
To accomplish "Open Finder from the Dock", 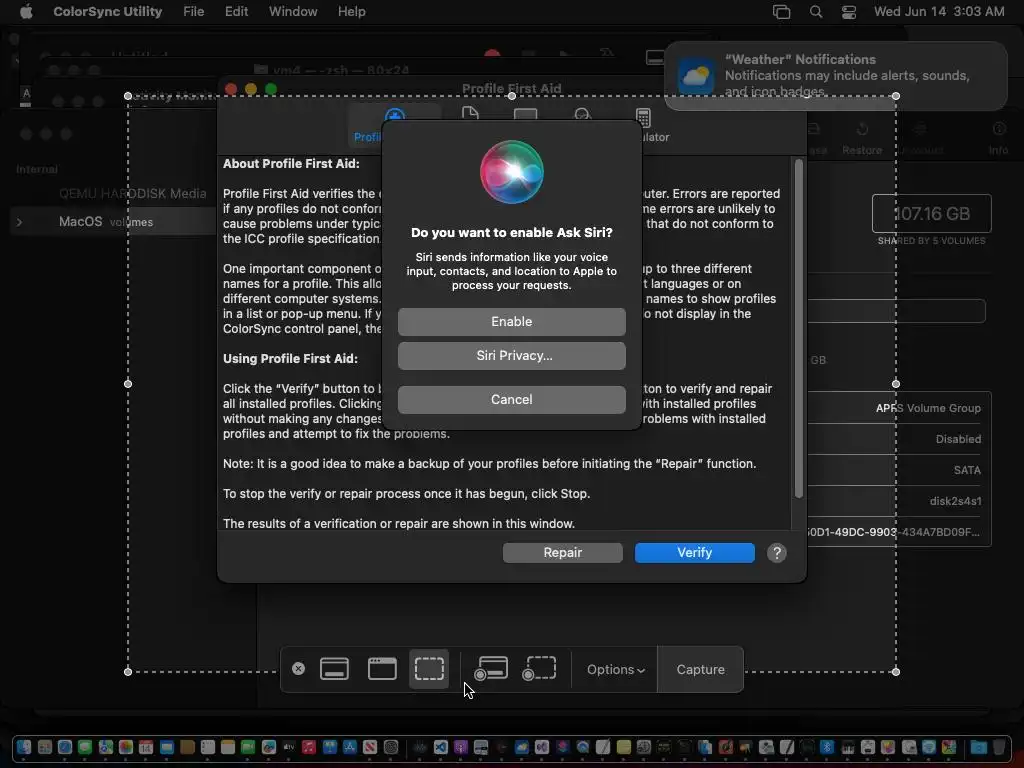I will point(24,747).
